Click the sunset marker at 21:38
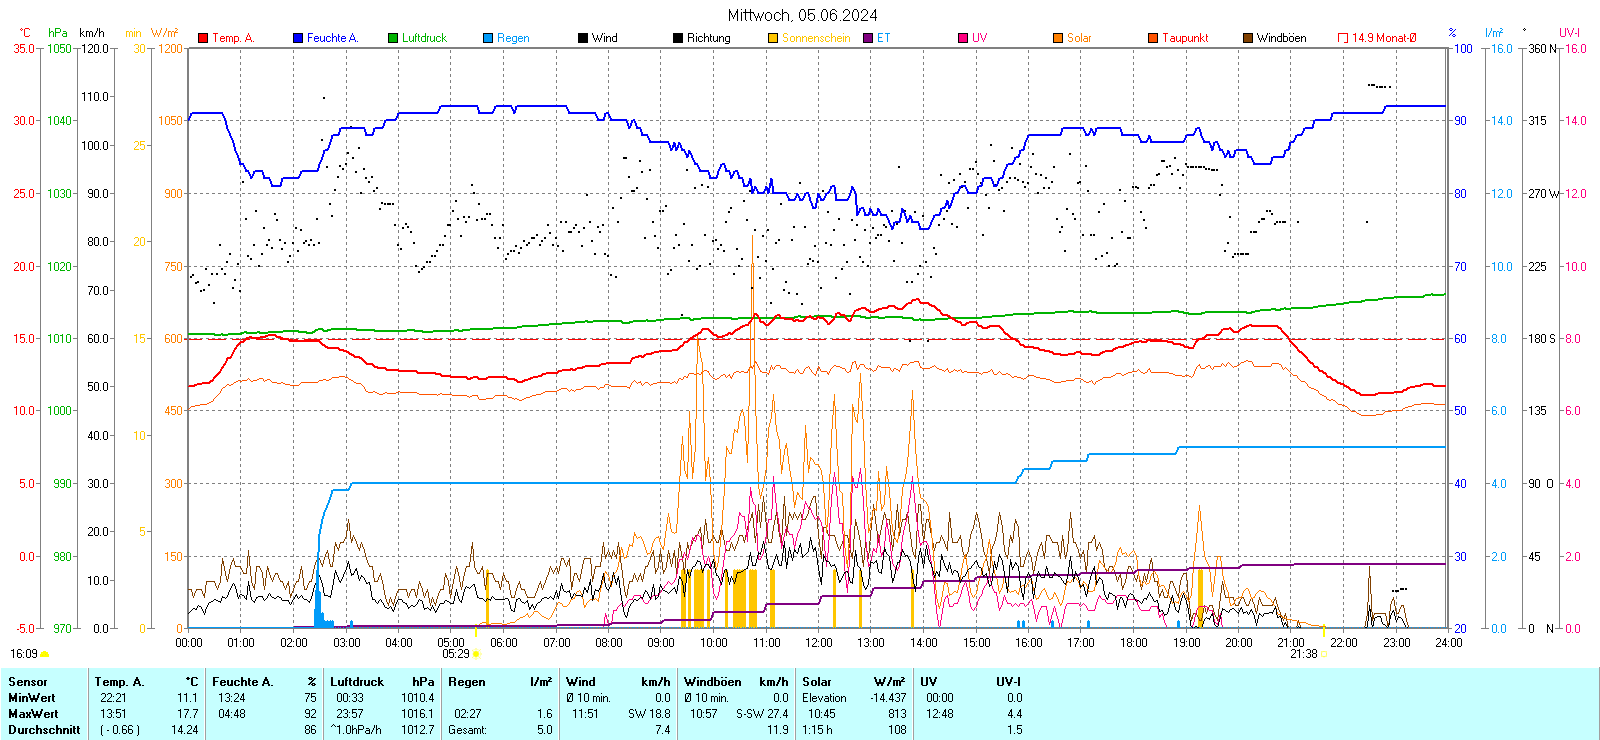The width and height of the screenshot is (1600, 740). [x=1324, y=654]
